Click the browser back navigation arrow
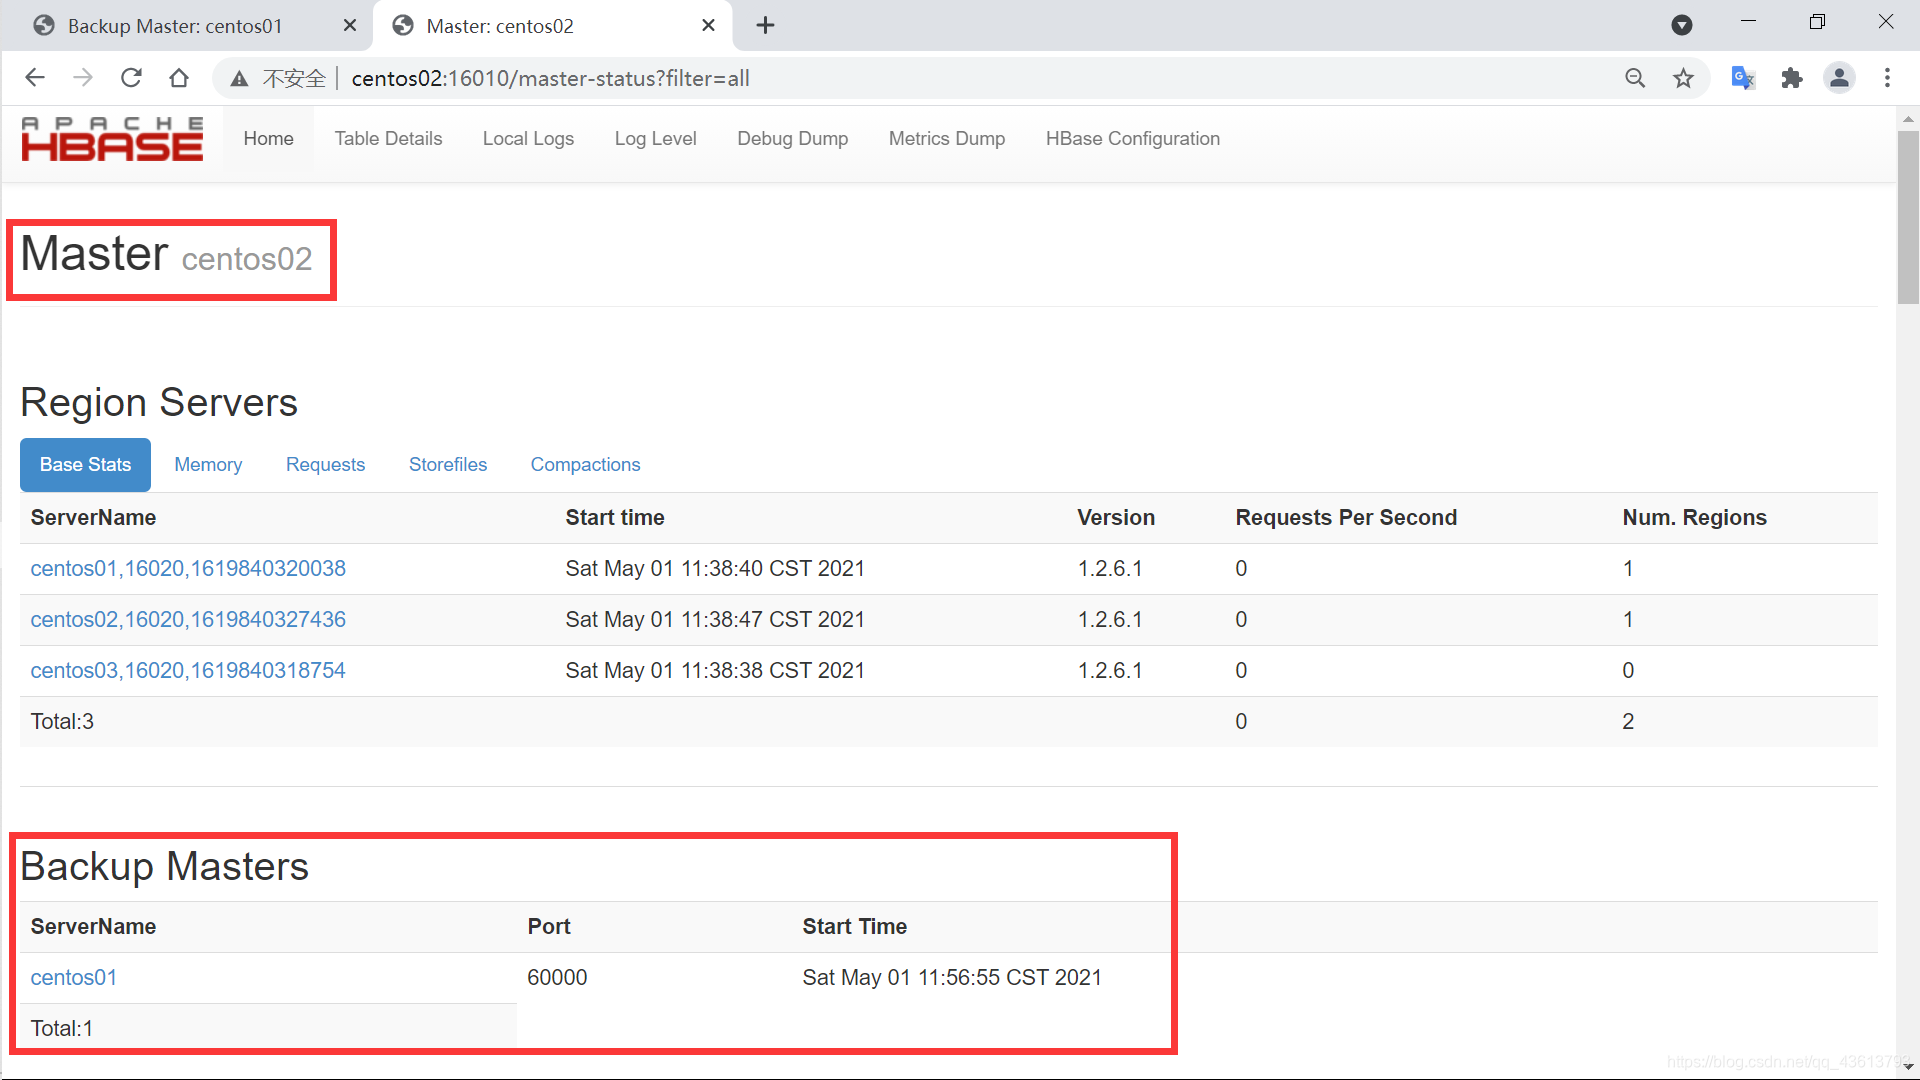Image resolution: width=1920 pixels, height=1080 pixels. click(34, 76)
